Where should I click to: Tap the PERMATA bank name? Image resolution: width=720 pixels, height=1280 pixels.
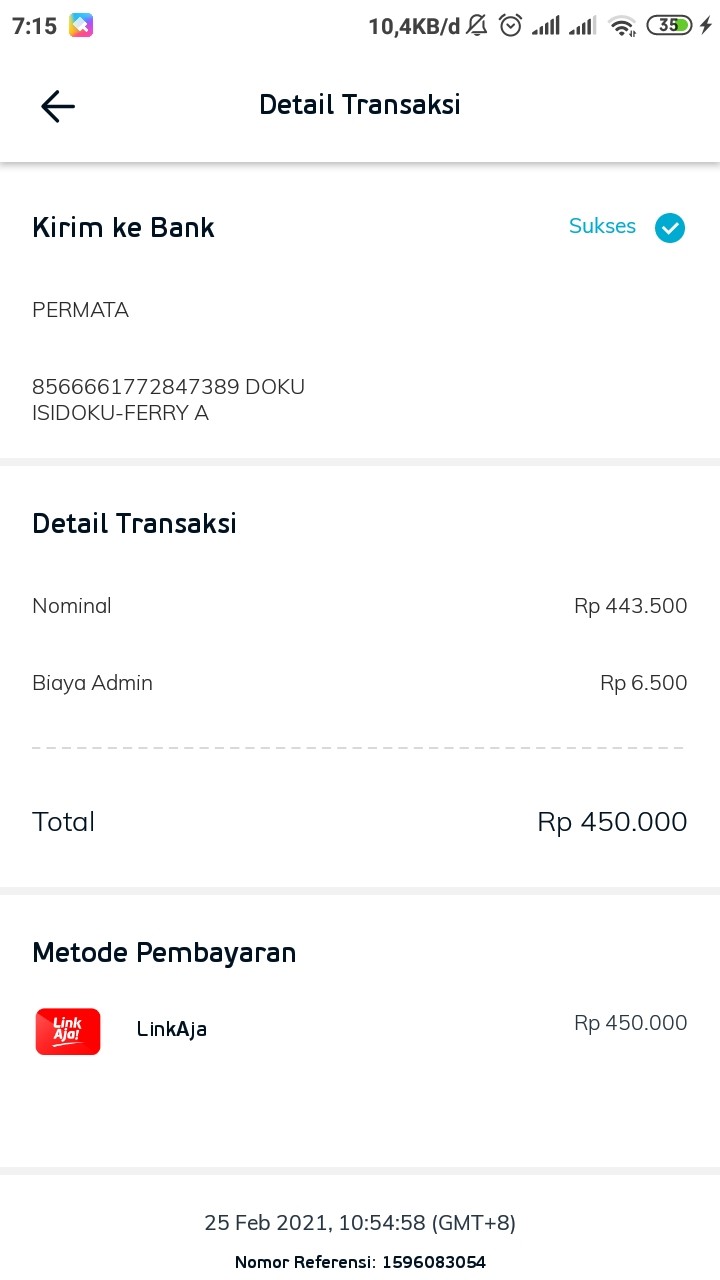pyautogui.click(x=80, y=310)
